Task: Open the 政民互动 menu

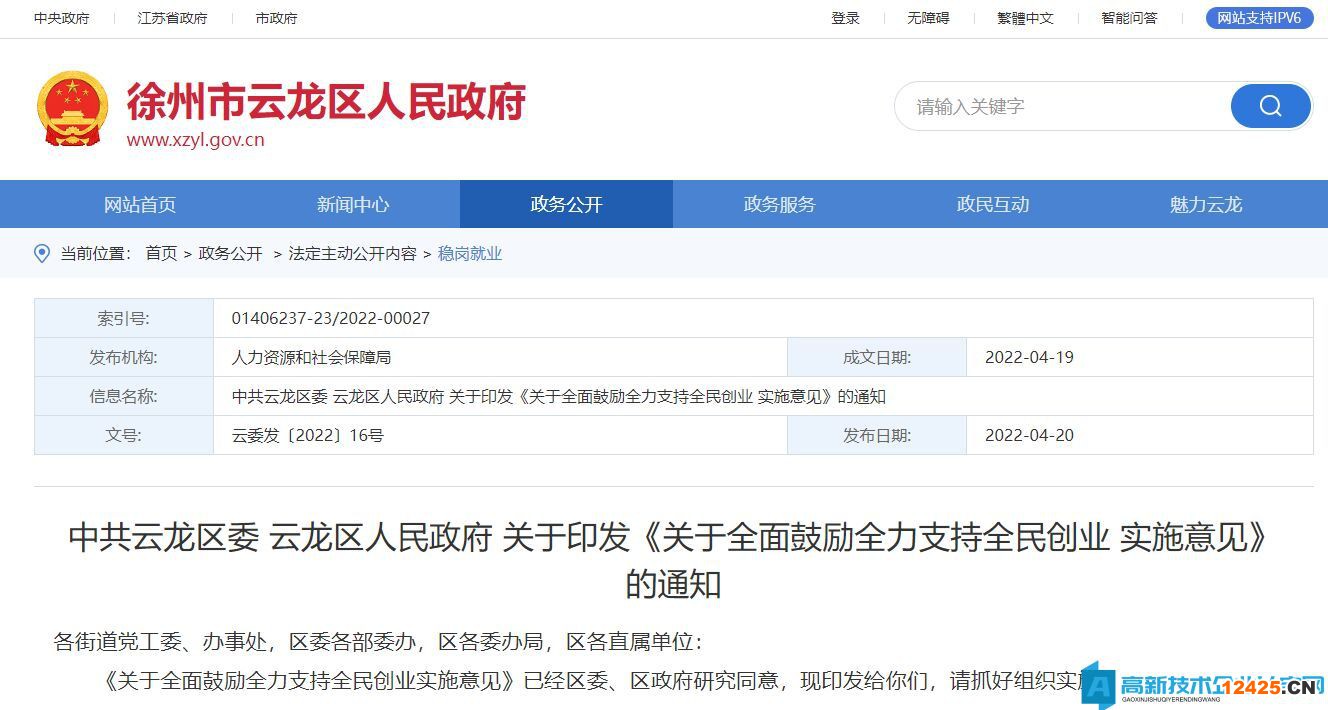Action: tap(992, 204)
